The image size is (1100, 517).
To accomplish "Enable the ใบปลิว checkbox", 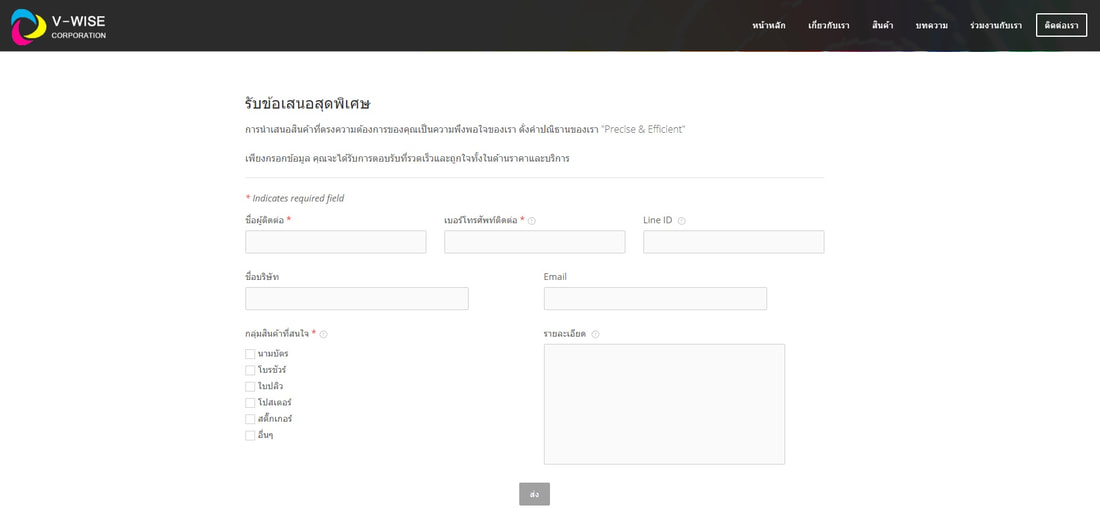I will click(250, 387).
